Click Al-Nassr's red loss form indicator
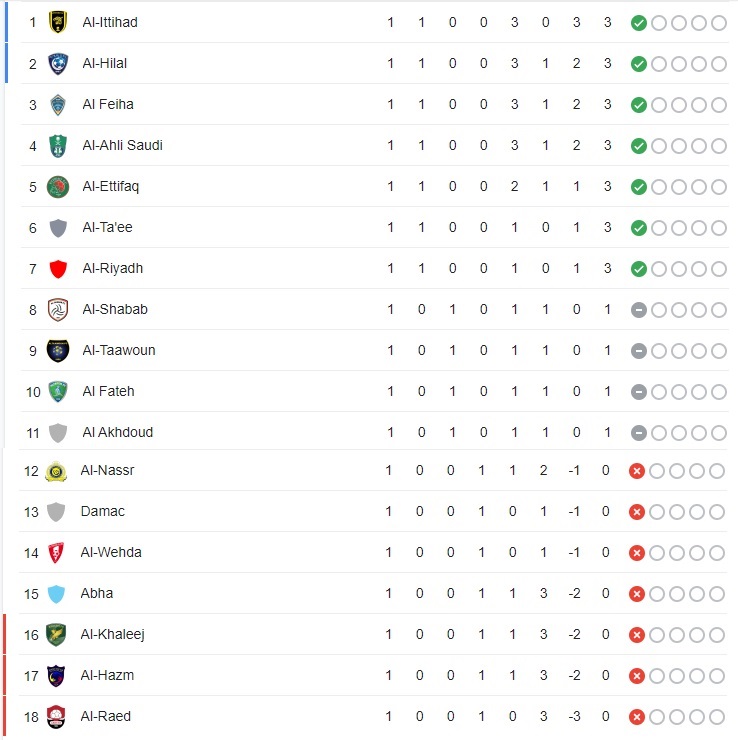This screenshot has height=740, width=738. [x=636, y=470]
